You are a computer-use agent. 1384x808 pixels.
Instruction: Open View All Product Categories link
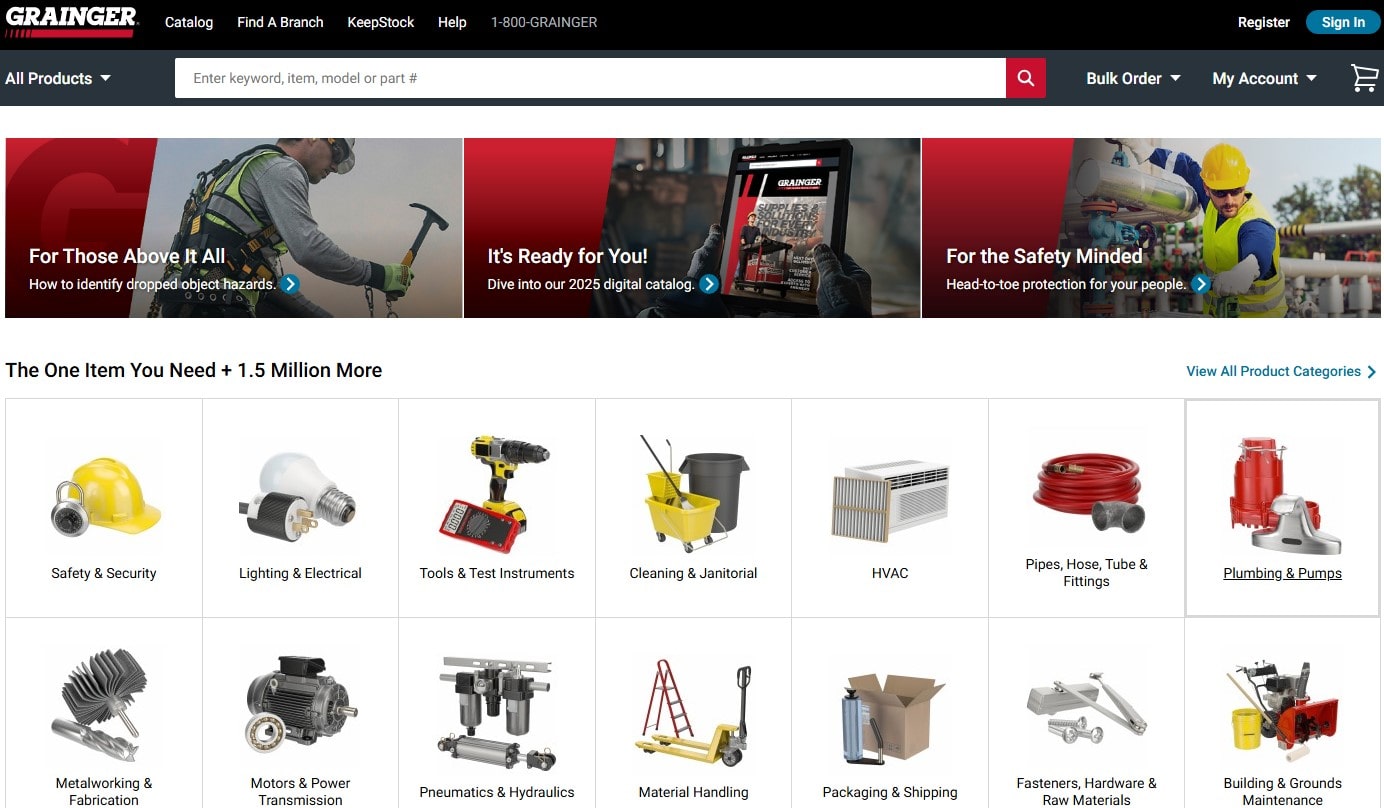[1281, 371]
